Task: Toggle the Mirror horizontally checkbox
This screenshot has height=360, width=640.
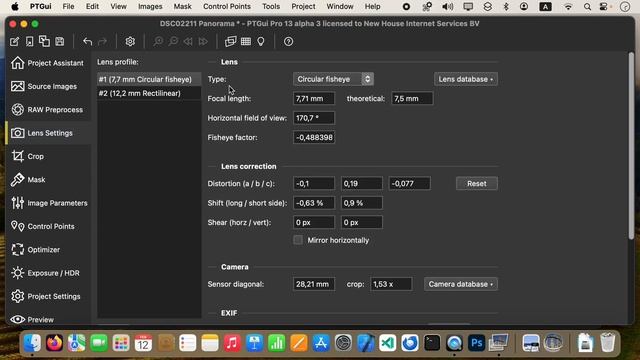Action: [x=298, y=240]
